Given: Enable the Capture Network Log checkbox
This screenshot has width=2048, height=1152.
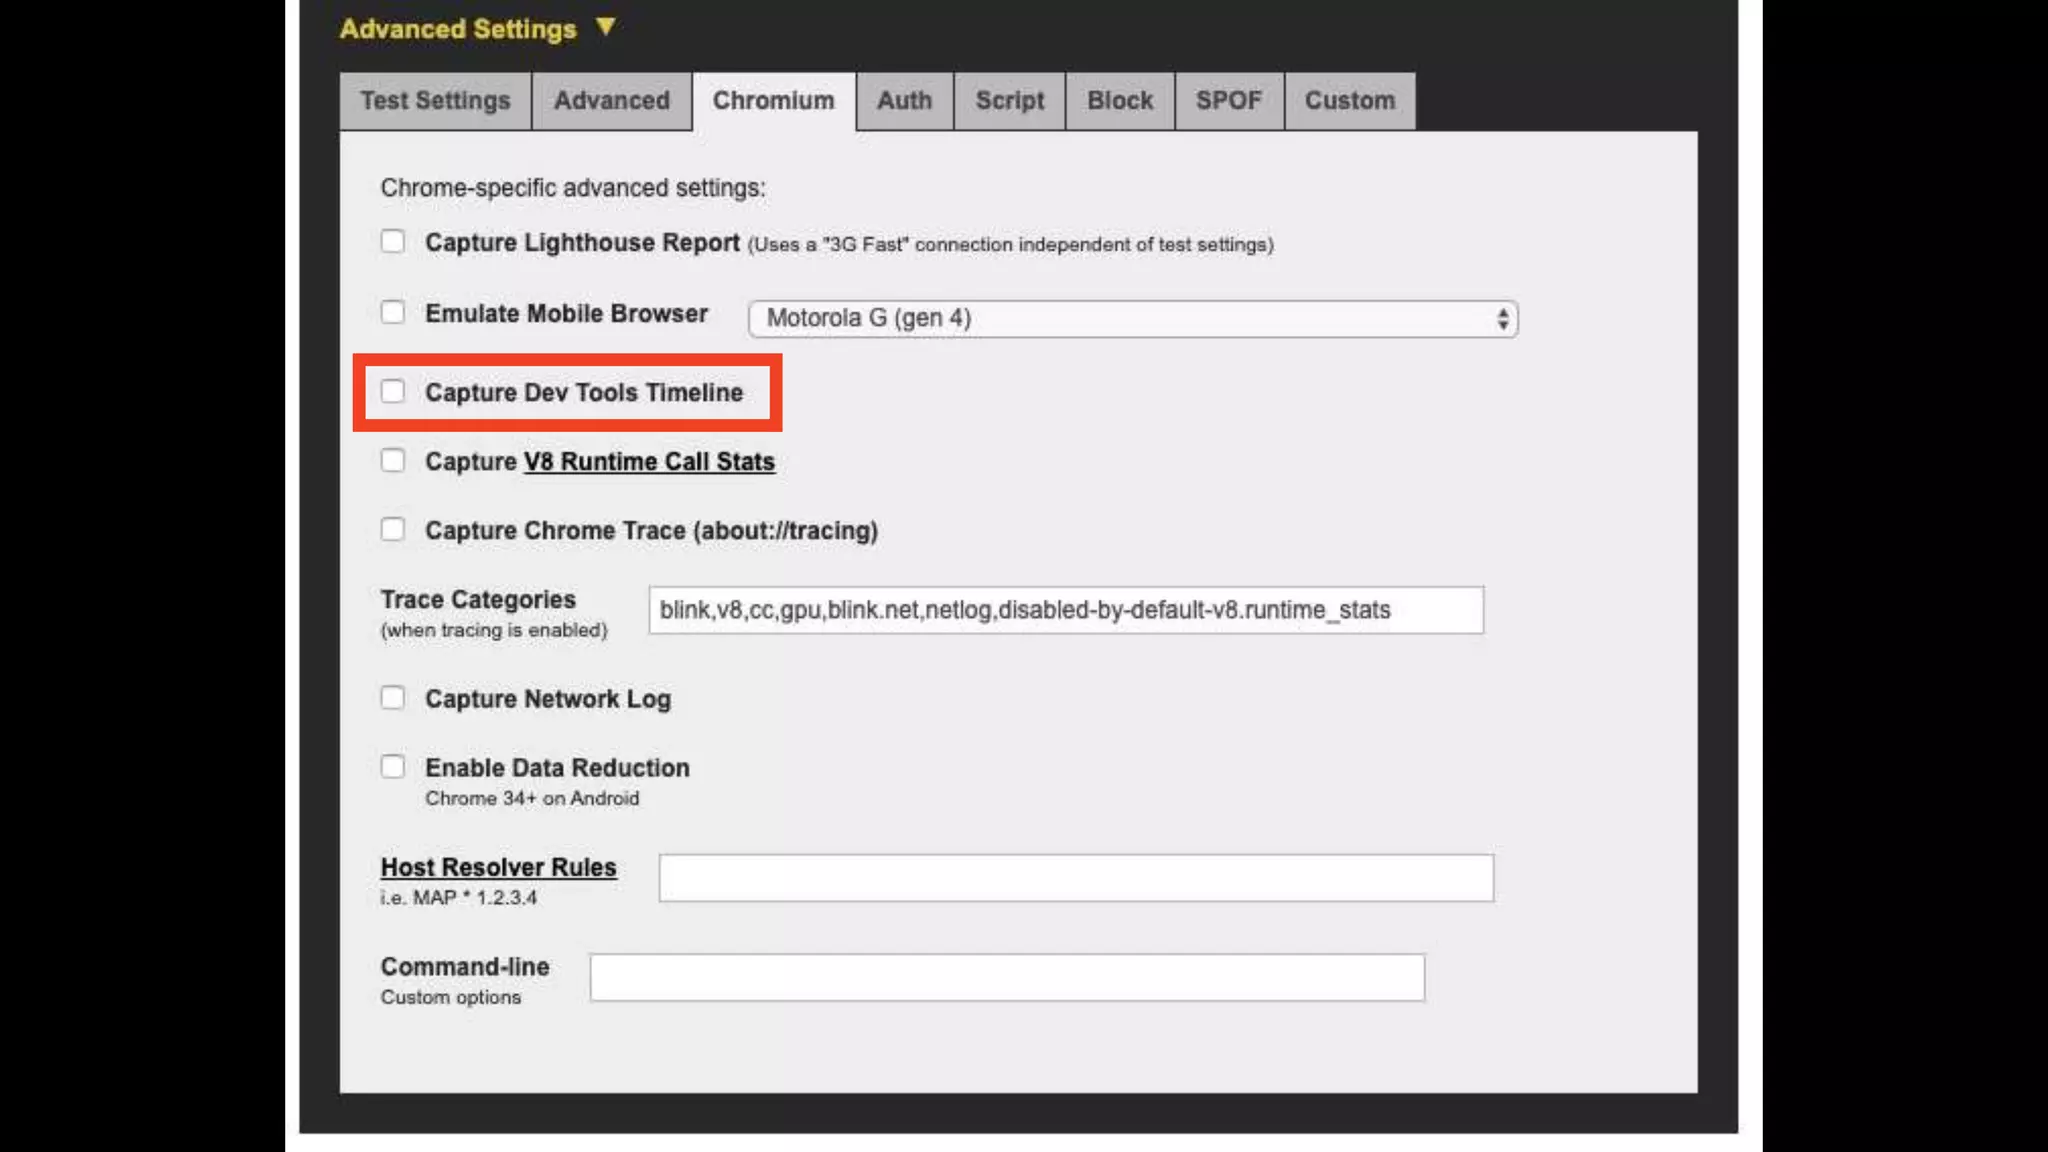Looking at the screenshot, I should click(x=393, y=697).
